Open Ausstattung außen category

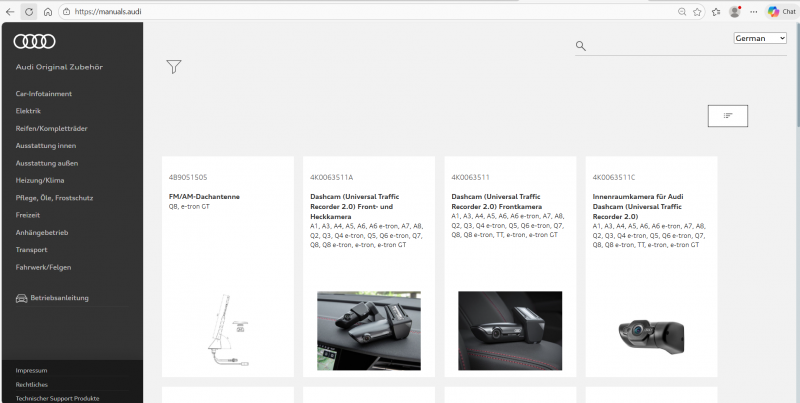tap(46, 163)
